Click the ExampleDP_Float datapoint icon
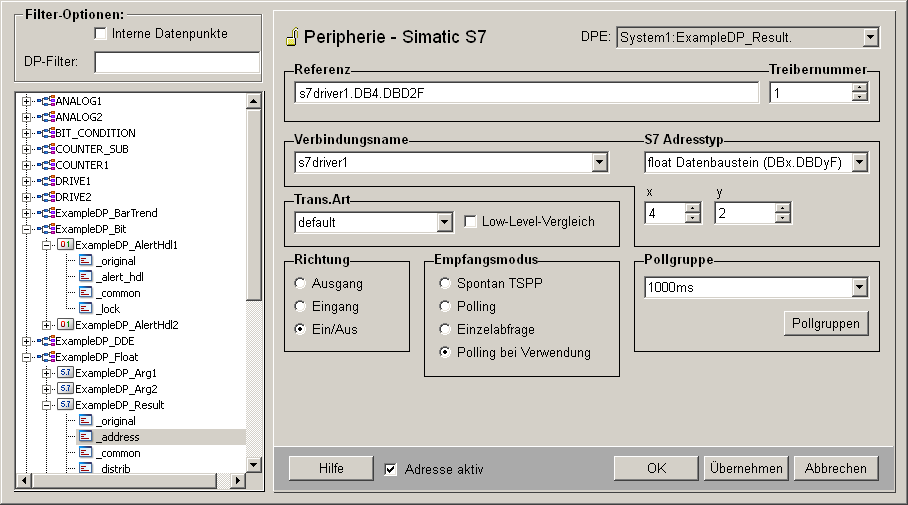The width and height of the screenshot is (908, 505). click(x=47, y=357)
